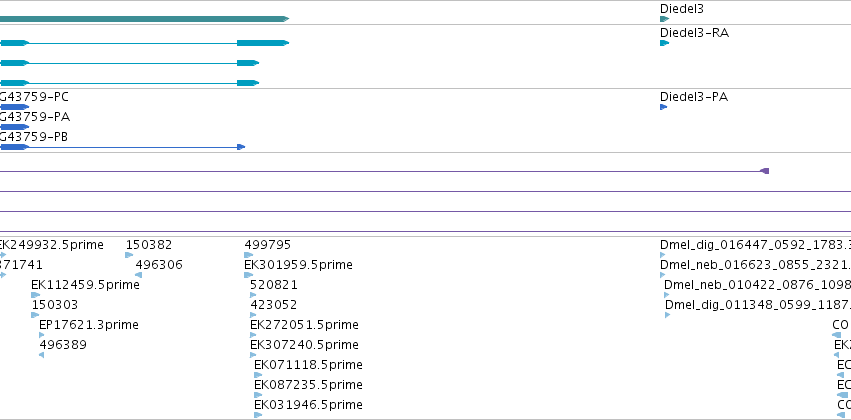The height and width of the screenshot is (420, 851).
Task: Click the arrow glyph under EK031946.5prime
Action: point(258,415)
